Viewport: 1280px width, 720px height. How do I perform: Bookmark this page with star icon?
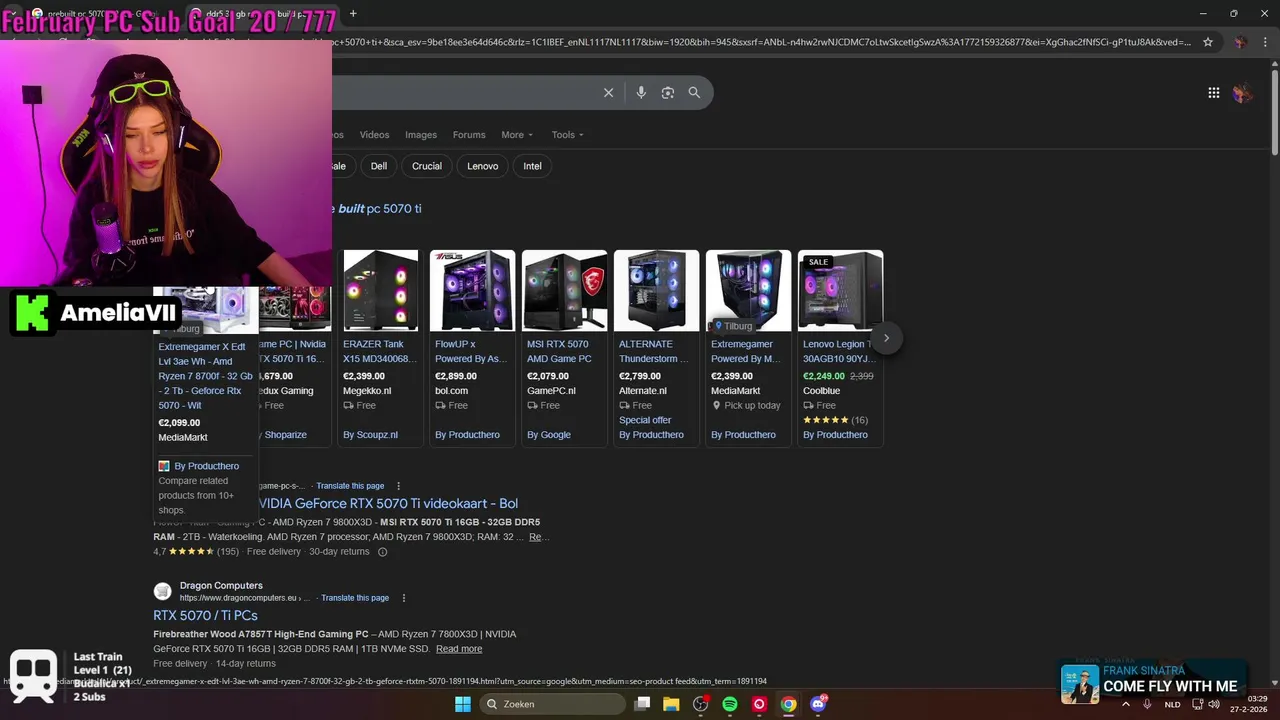[1208, 42]
